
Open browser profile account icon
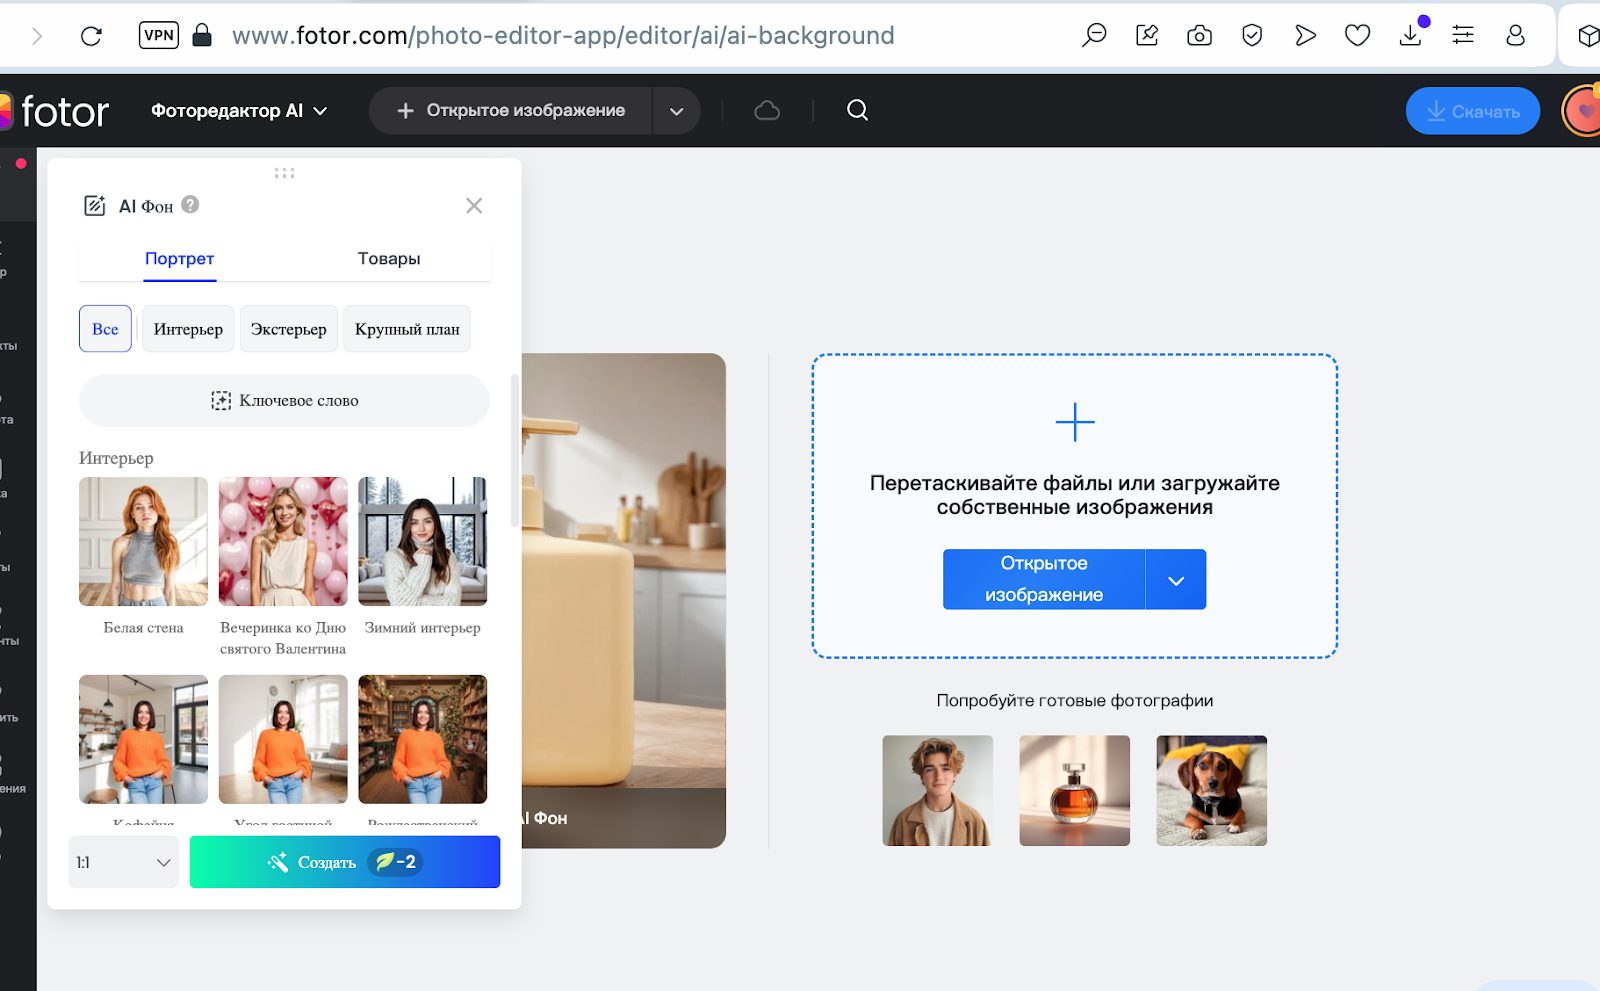pos(1516,35)
